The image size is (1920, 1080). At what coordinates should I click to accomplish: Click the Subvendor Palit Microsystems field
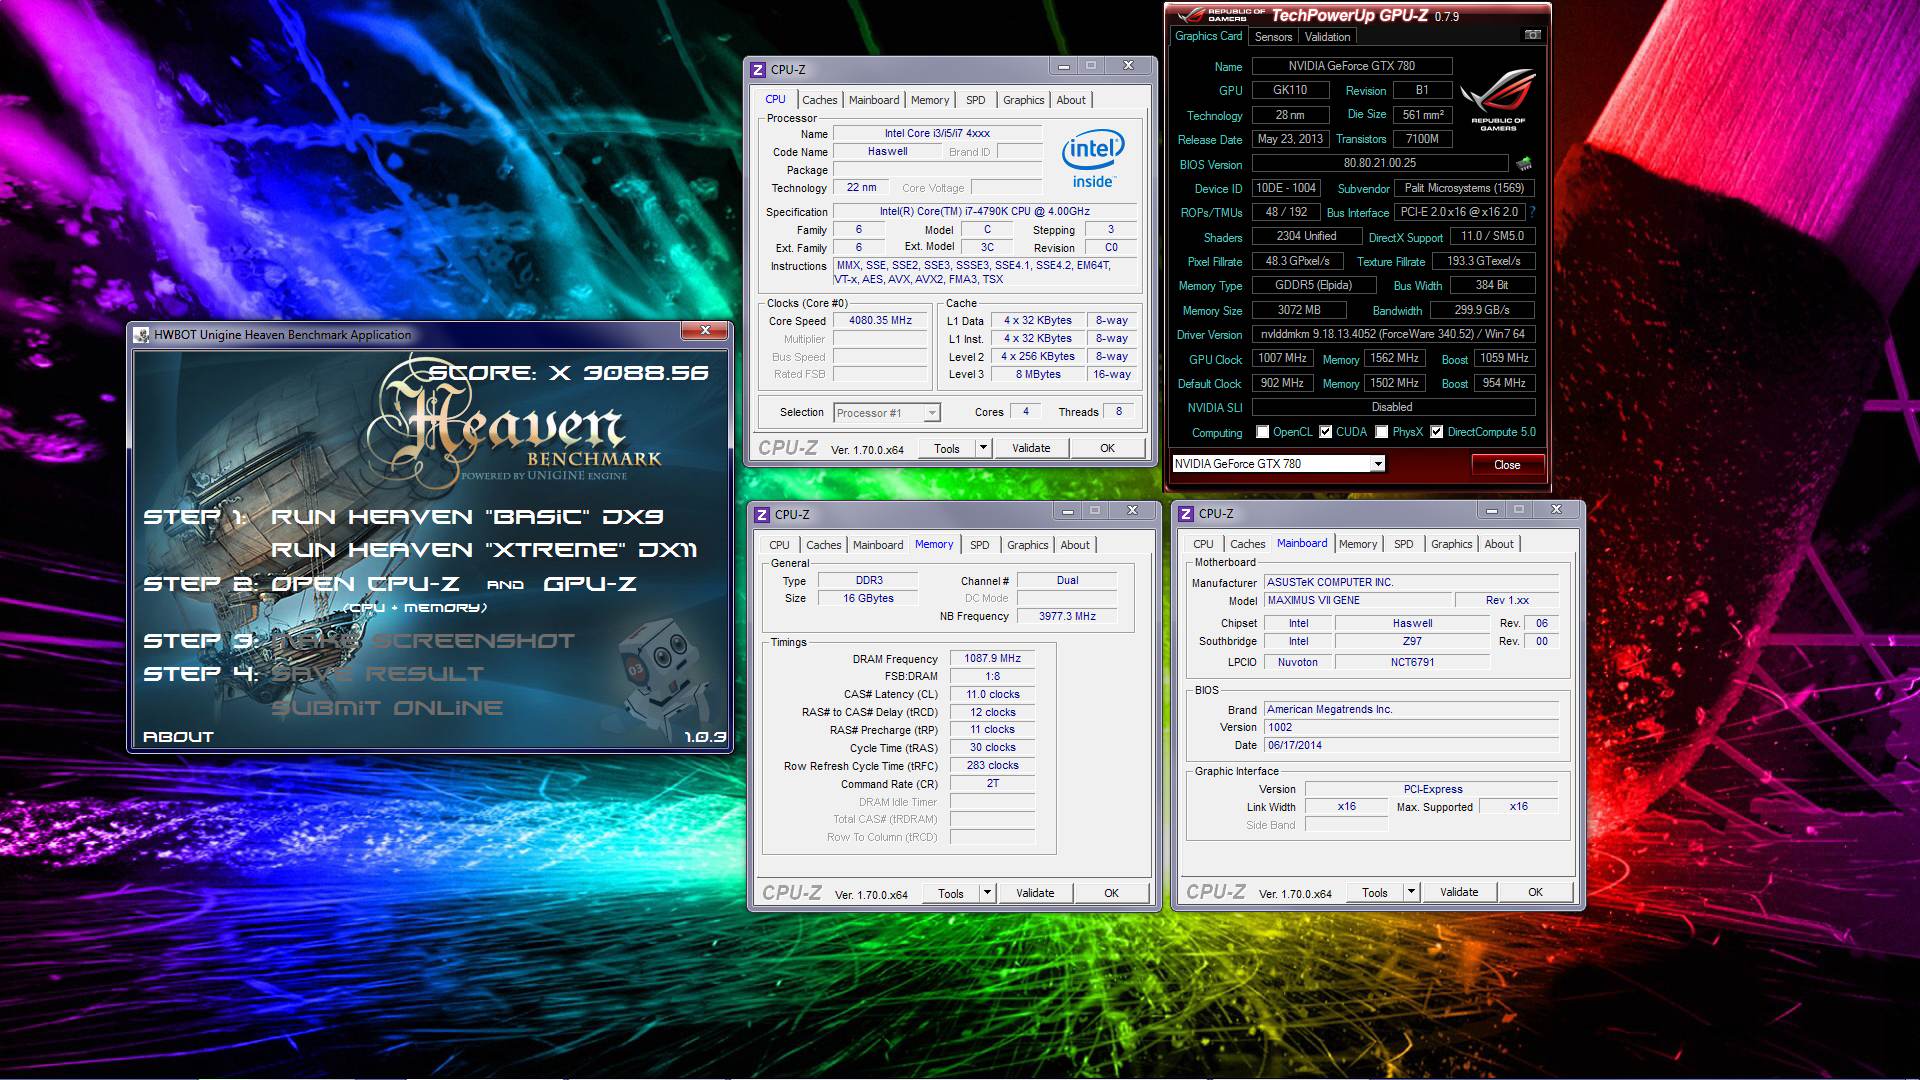tap(1464, 188)
